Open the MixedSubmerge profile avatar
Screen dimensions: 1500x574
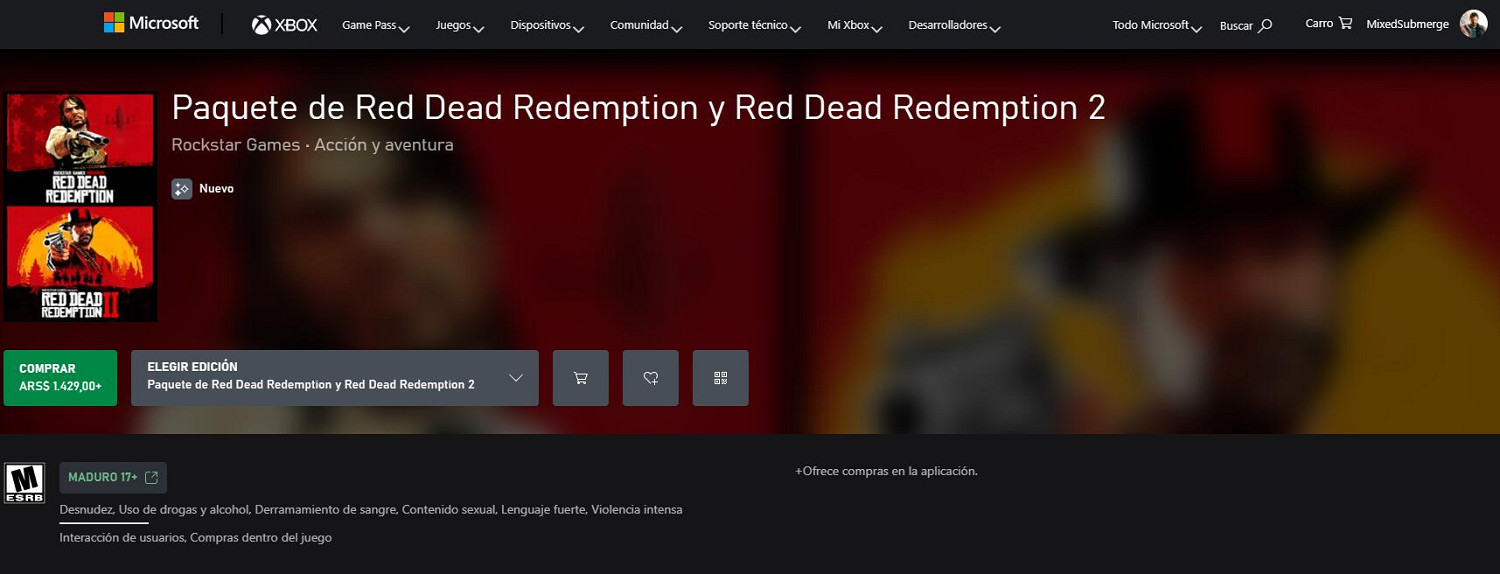coord(1473,24)
